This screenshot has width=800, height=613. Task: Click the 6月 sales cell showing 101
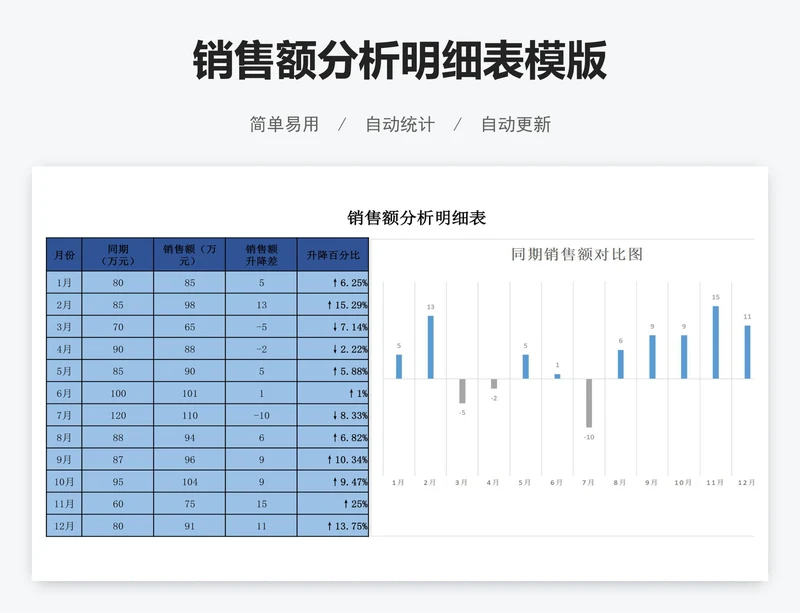coord(189,393)
